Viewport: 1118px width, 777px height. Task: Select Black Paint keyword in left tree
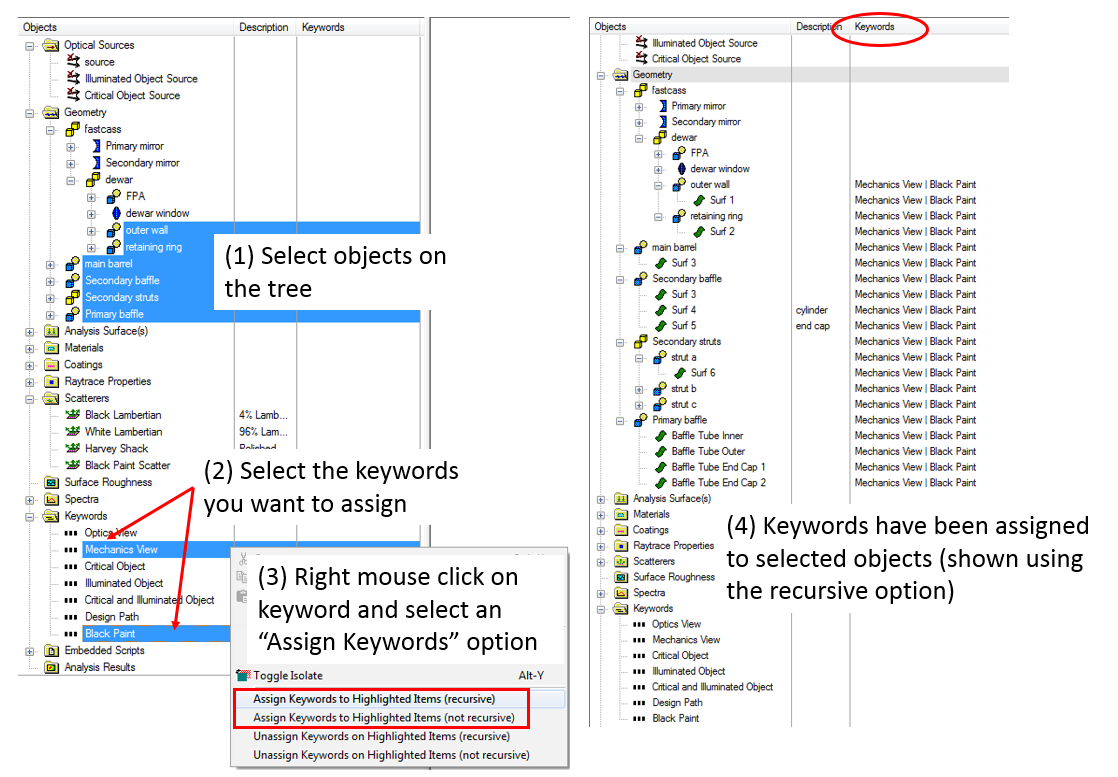coord(110,633)
